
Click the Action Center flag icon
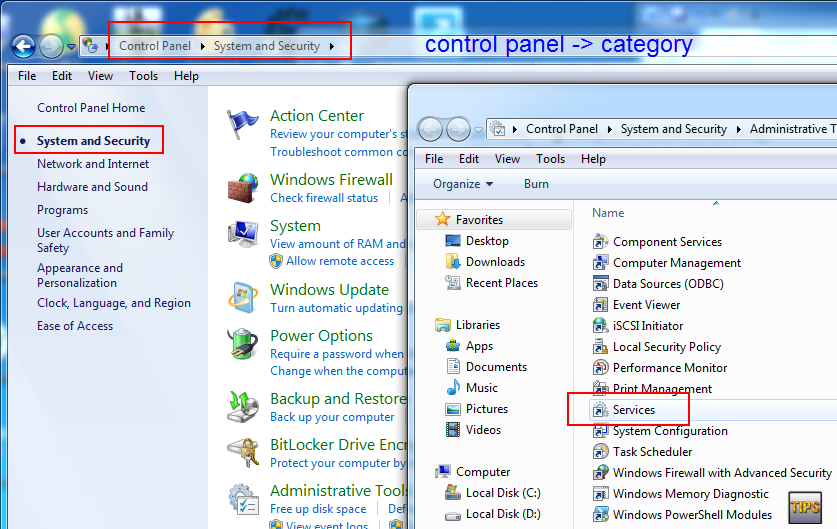point(242,124)
